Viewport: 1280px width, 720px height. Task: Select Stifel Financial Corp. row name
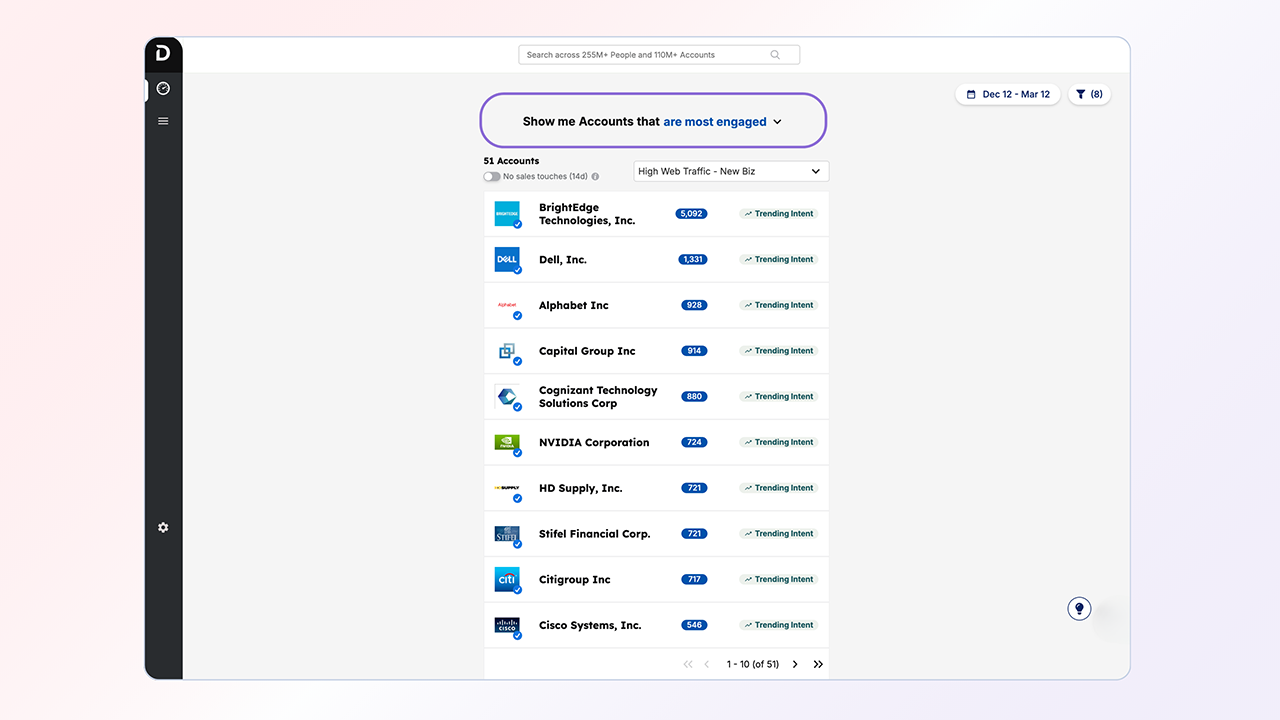click(595, 534)
